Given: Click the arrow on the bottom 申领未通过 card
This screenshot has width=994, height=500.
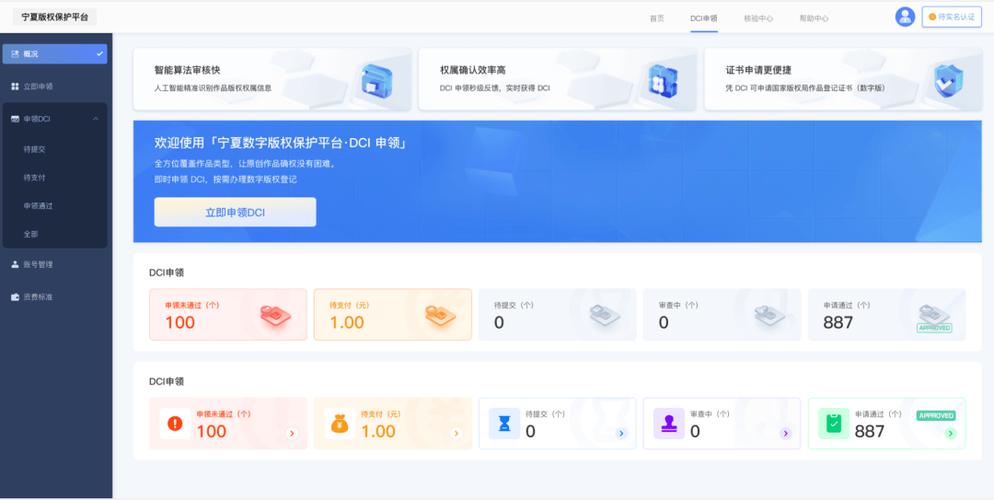Looking at the screenshot, I should (292, 433).
